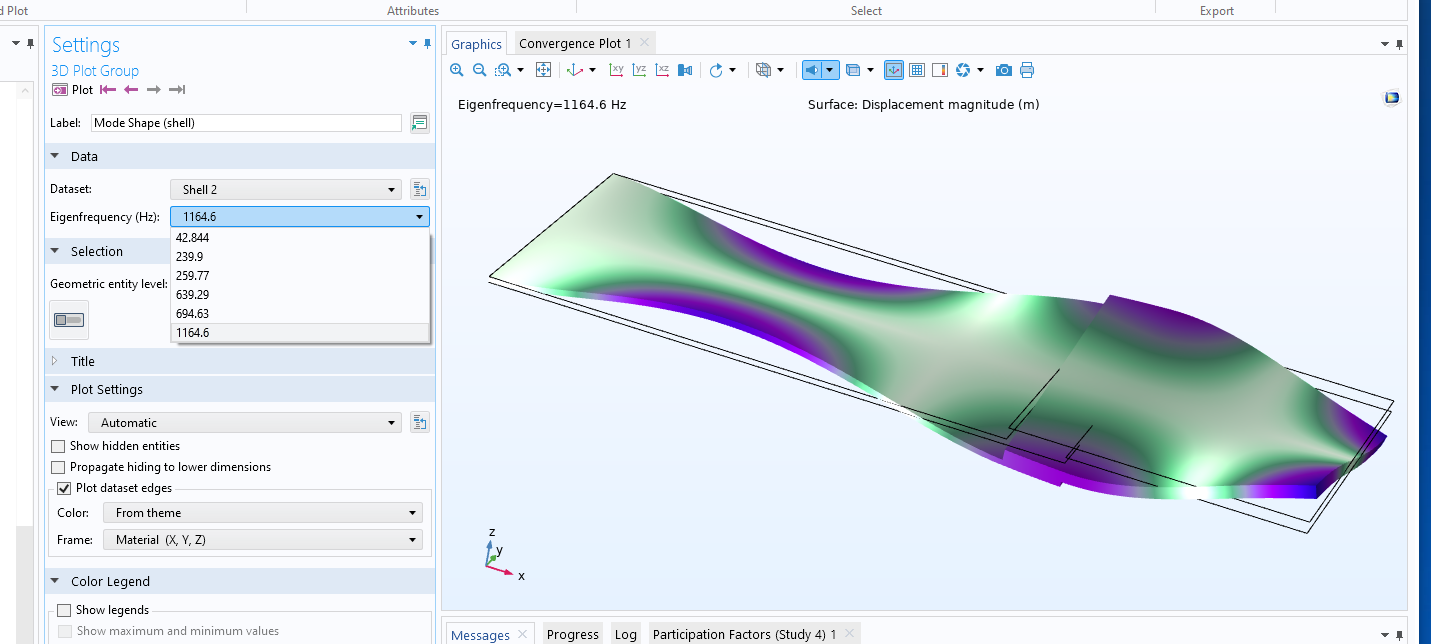The image size is (1431, 644).
Task: Open the Frame dropdown set to Material
Action: (262, 540)
